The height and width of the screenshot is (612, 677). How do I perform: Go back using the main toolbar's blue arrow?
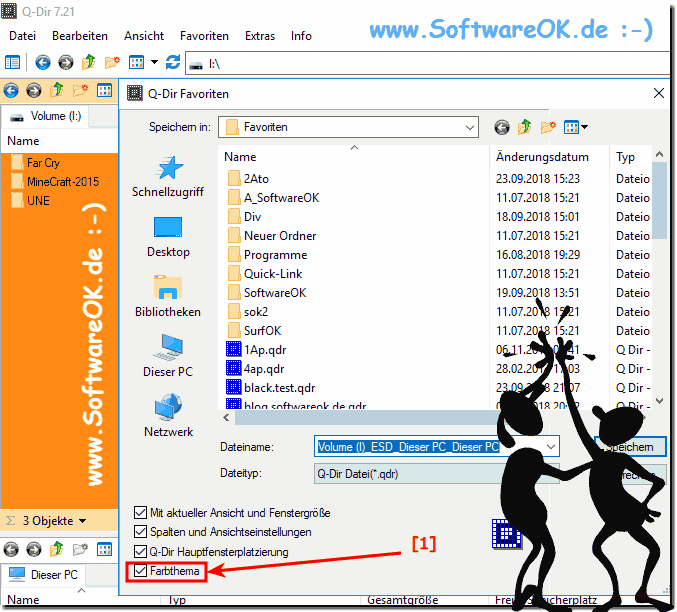[x=42, y=63]
